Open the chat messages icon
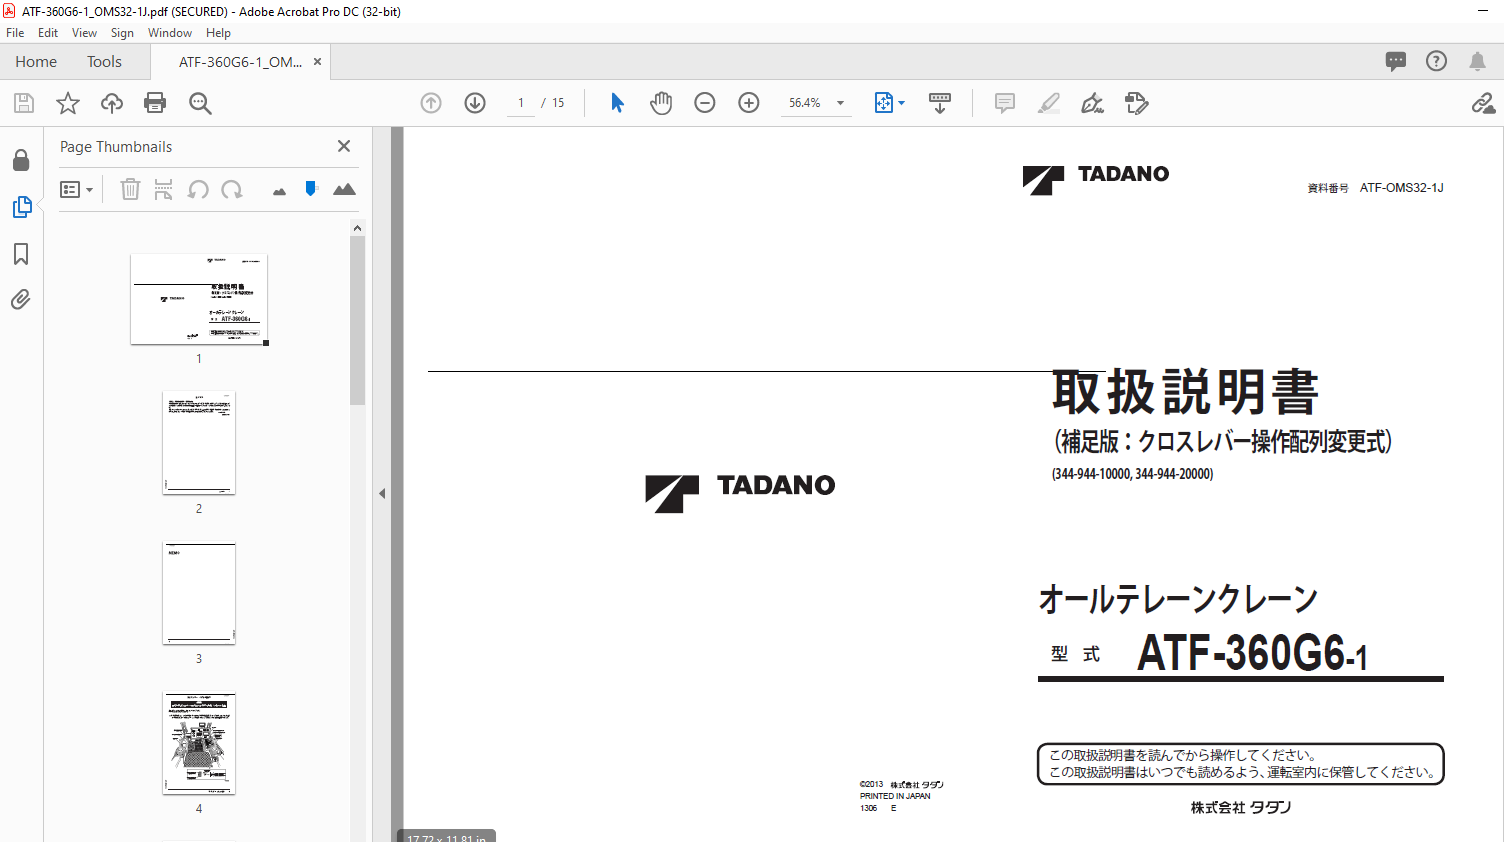 1396,61
